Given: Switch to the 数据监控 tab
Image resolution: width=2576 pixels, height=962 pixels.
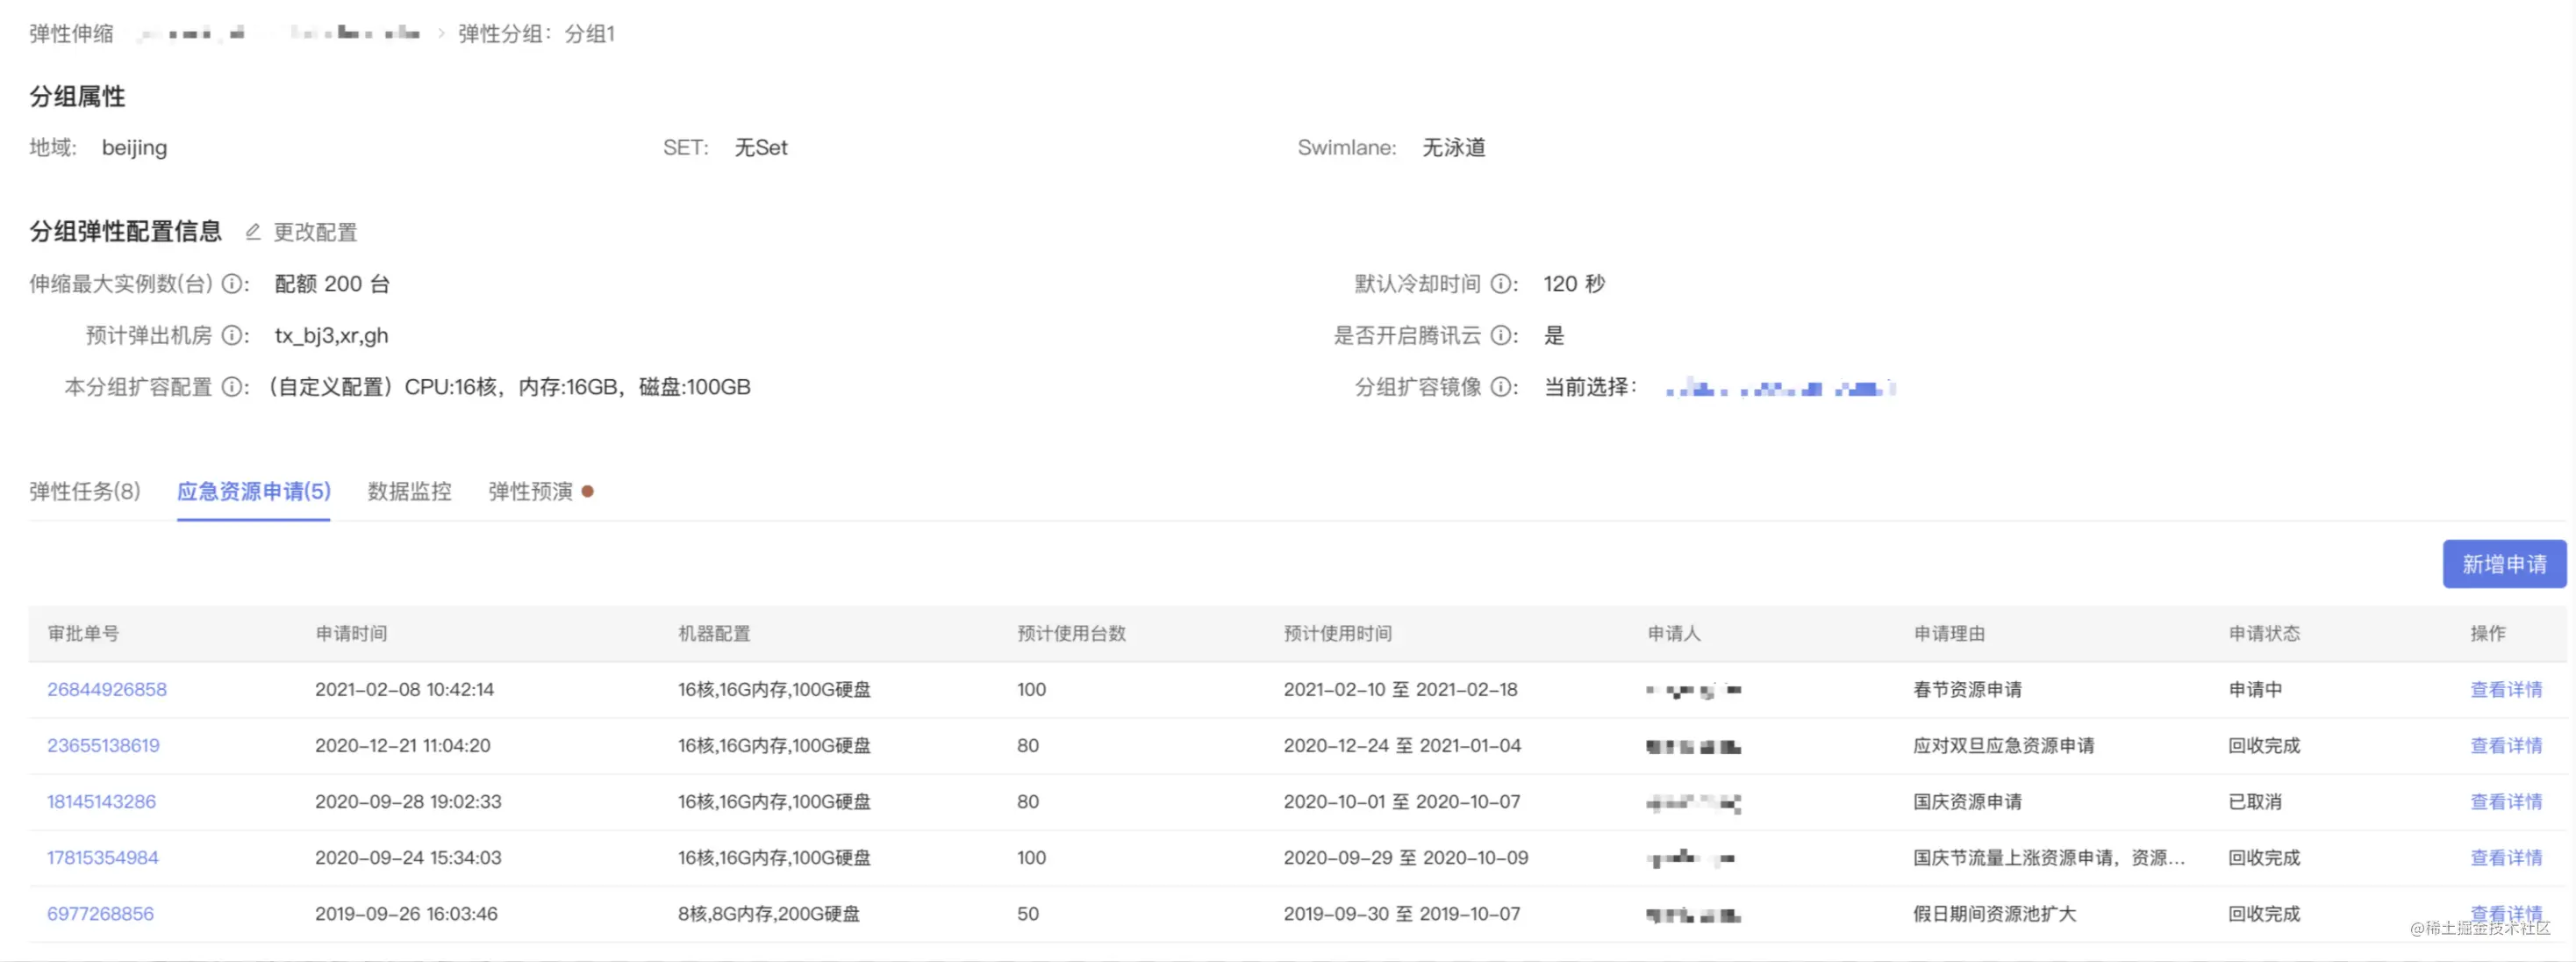Looking at the screenshot, I should tap(410, 491).
